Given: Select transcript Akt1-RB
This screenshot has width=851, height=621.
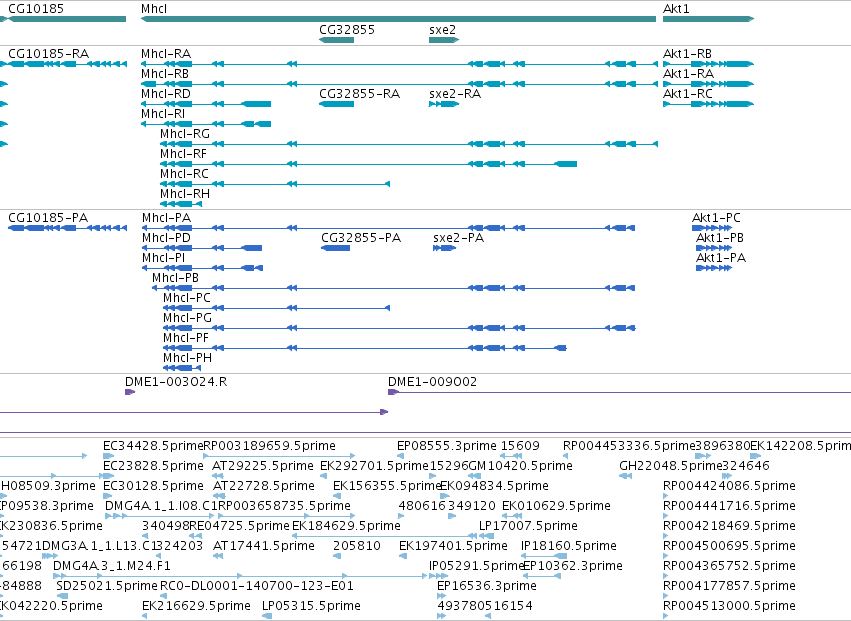Looking at the screenshot, I should pos(708,64).
